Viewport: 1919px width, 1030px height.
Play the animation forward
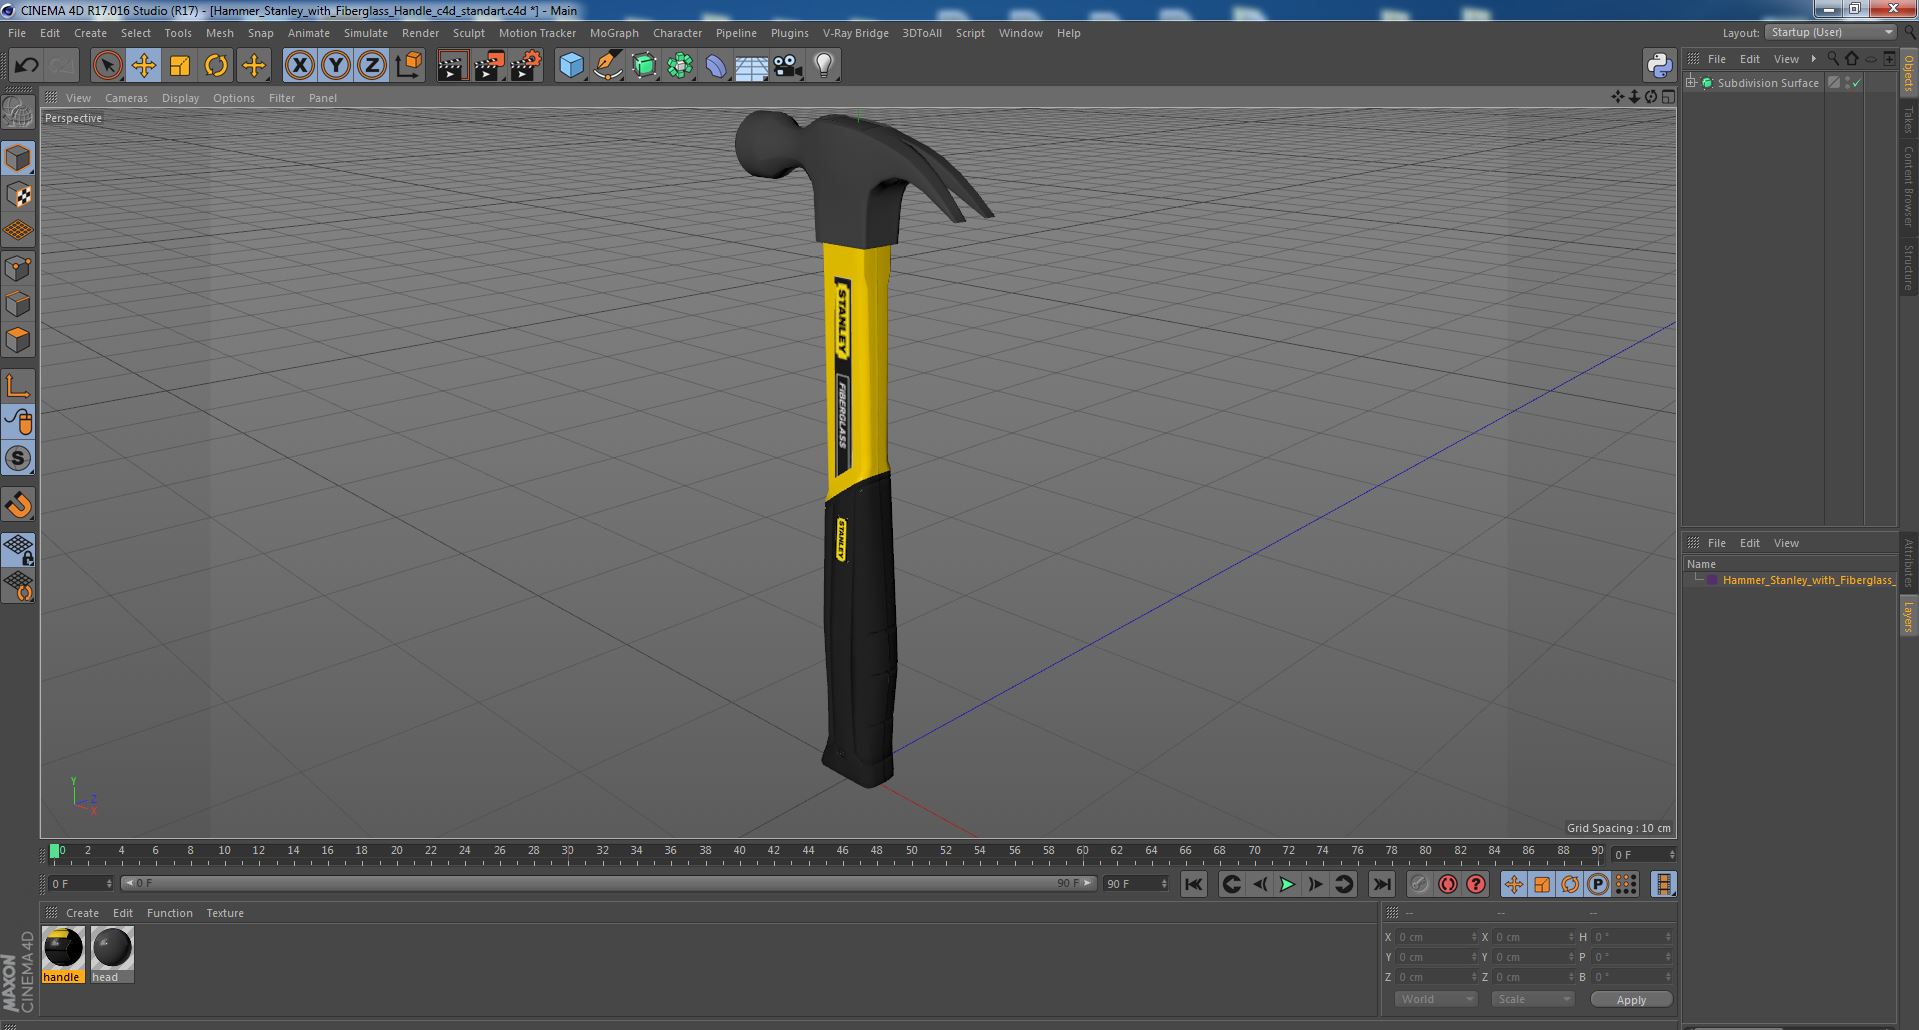(x=1287, y=884)
